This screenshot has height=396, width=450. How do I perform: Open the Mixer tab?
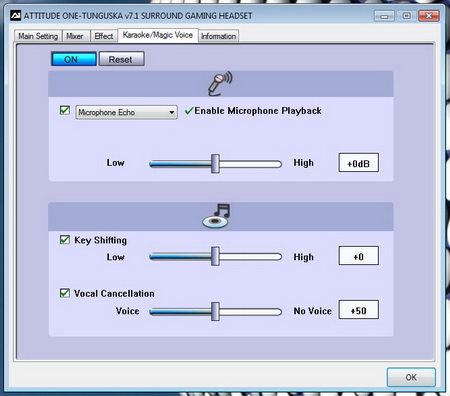pyautogui.click(x=75, y=36)
